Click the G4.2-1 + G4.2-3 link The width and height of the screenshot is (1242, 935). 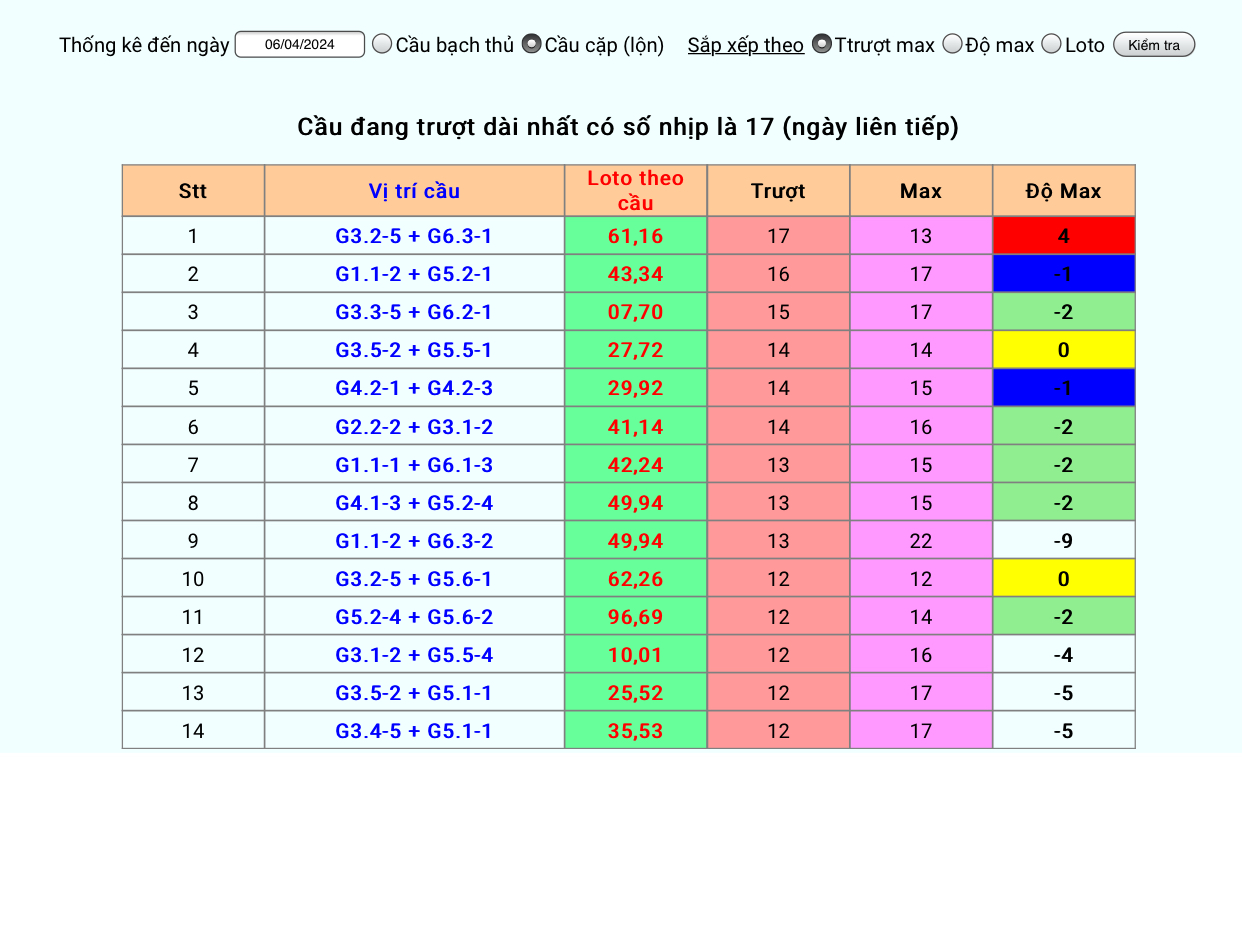[414, 388]
